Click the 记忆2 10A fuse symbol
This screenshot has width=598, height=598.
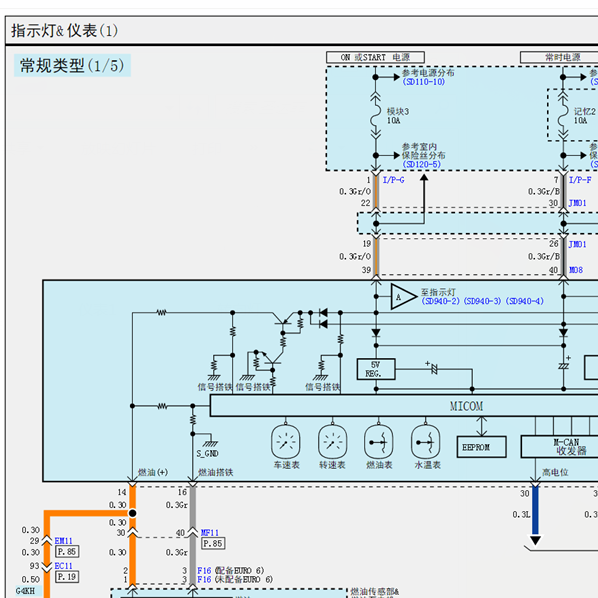click(563, 116)
